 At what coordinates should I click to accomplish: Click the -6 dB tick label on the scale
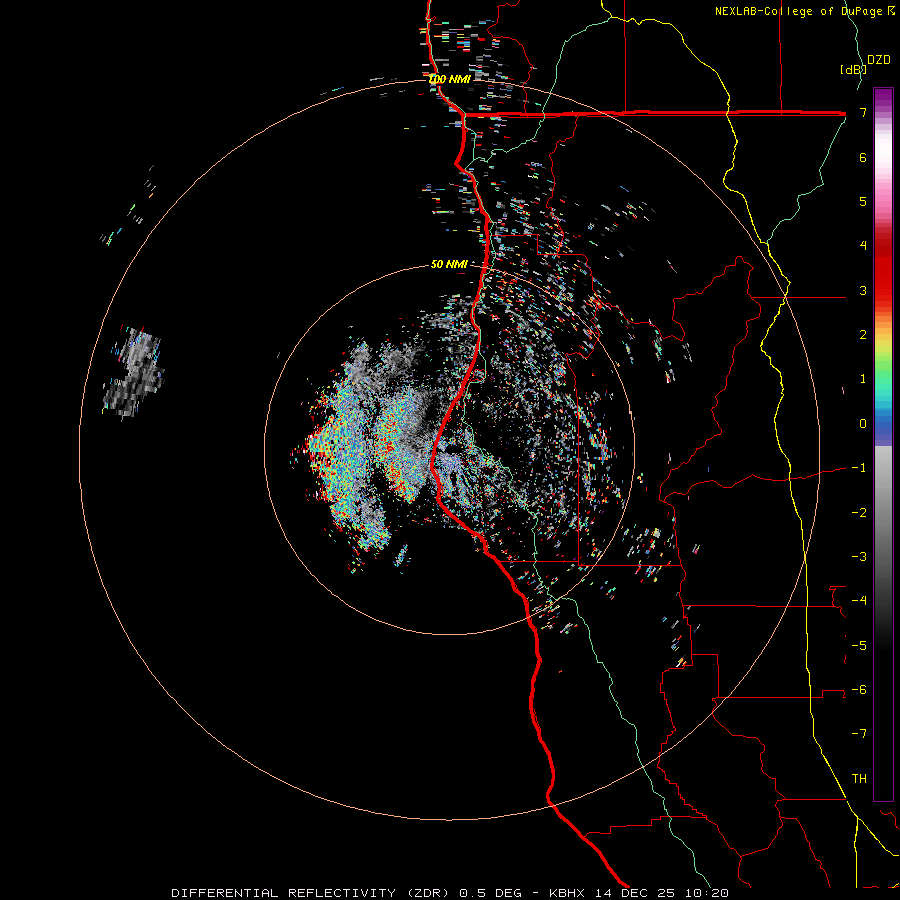(859, 689)
